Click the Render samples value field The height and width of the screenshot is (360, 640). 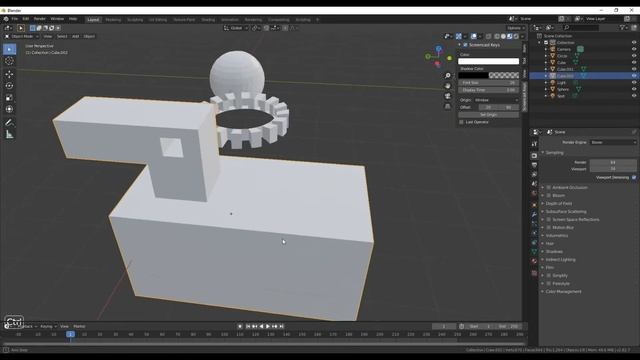pyautogui.click(x=613, y=162)
